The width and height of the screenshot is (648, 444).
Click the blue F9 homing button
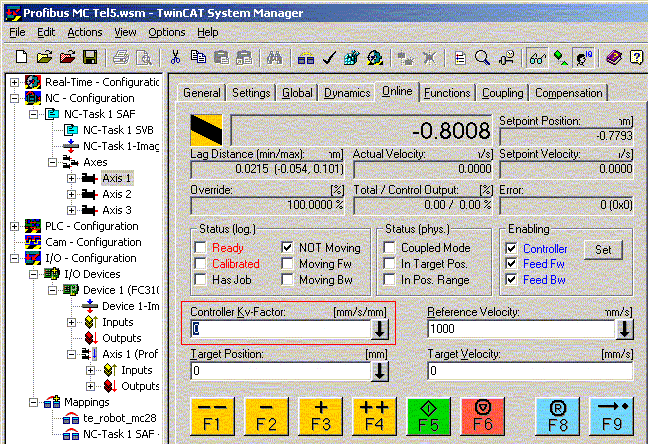click(x=611, y=417)
